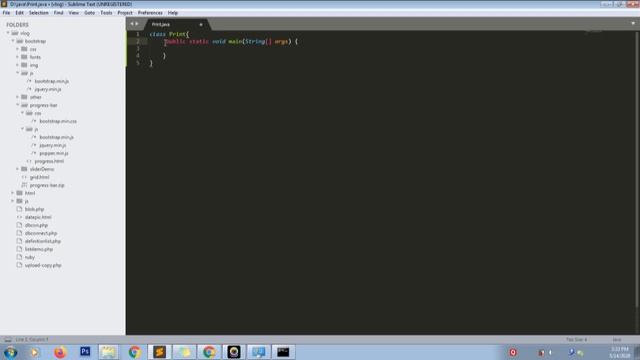
Task: Expand the fonts folder arrow
Action: tap(18, 57)
